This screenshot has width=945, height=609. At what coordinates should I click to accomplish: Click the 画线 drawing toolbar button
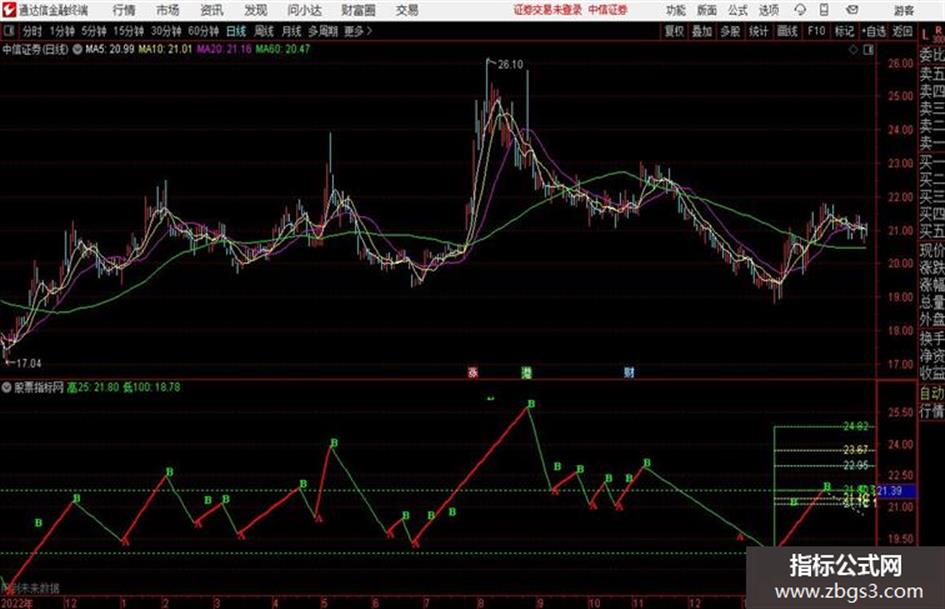click(x=787, y=31)
